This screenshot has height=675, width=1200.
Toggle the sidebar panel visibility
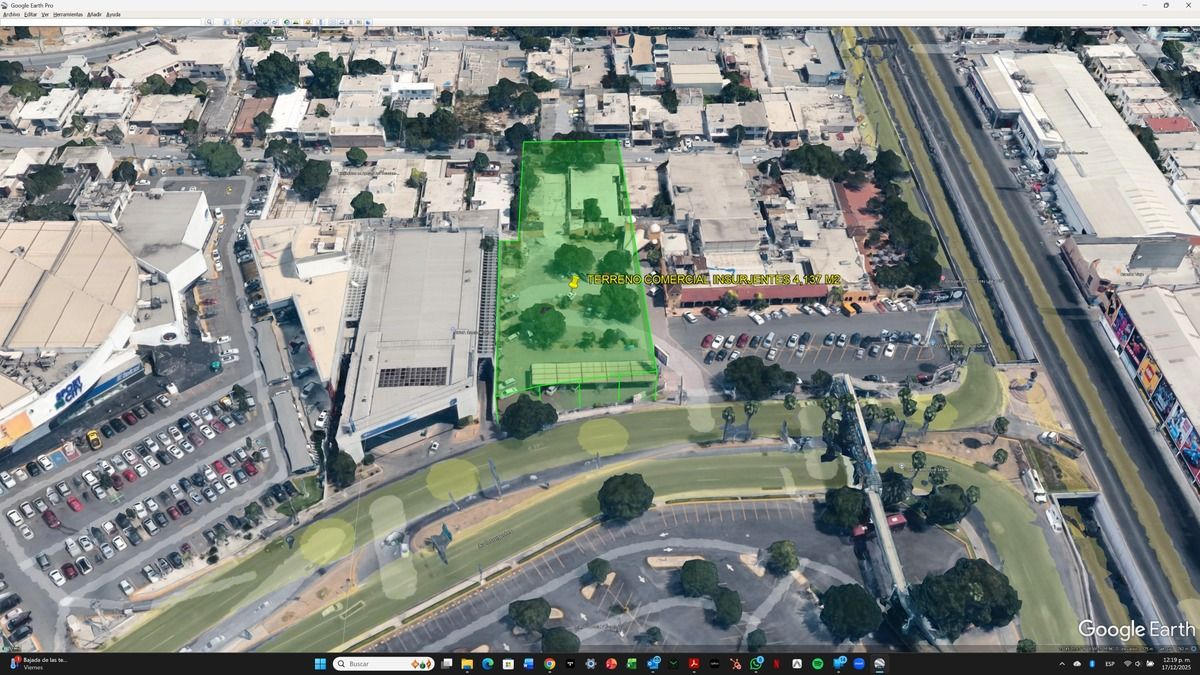(x=227, y=22)
